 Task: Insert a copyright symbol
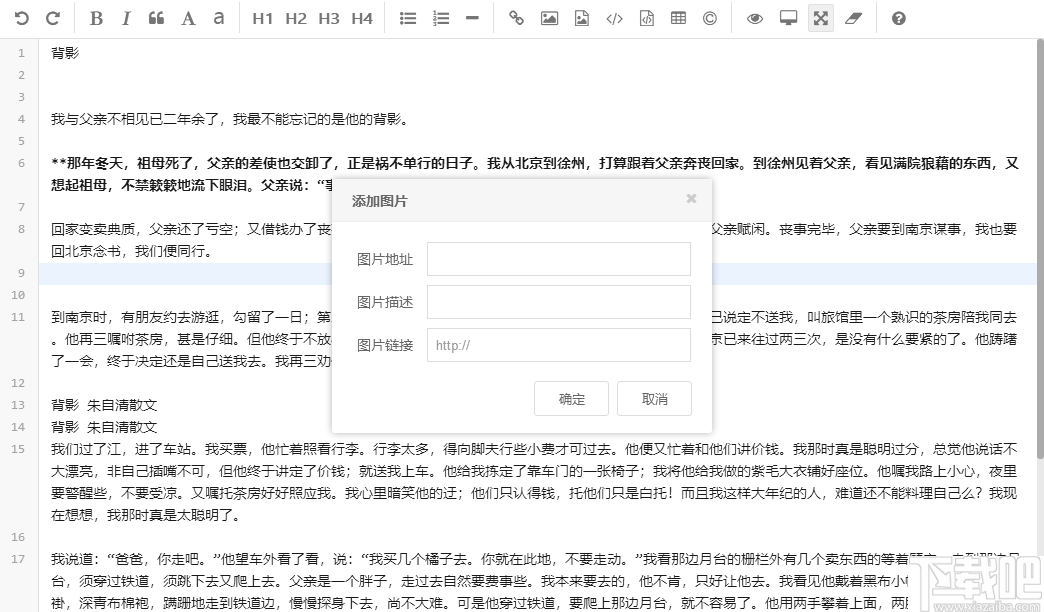click(709, 17)
